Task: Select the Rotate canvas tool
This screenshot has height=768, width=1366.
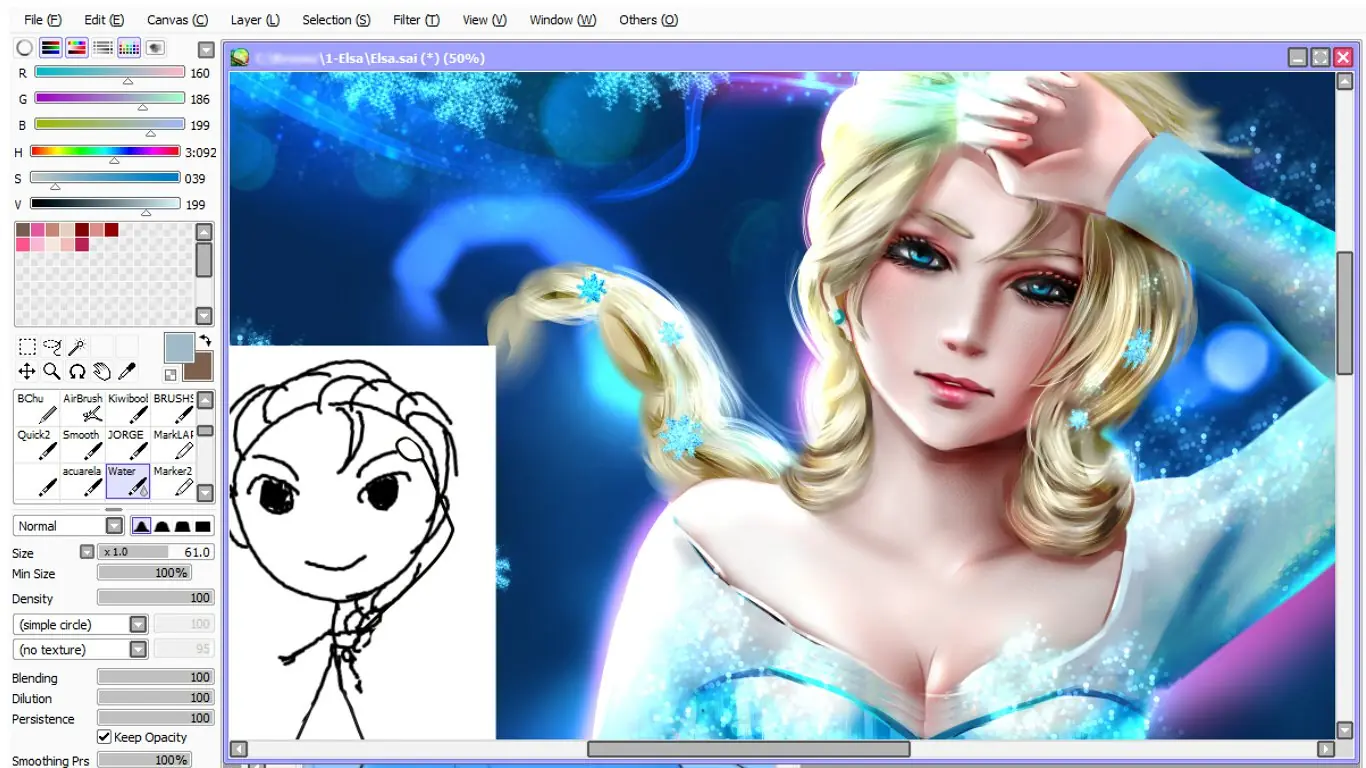Action: (77, 372)
